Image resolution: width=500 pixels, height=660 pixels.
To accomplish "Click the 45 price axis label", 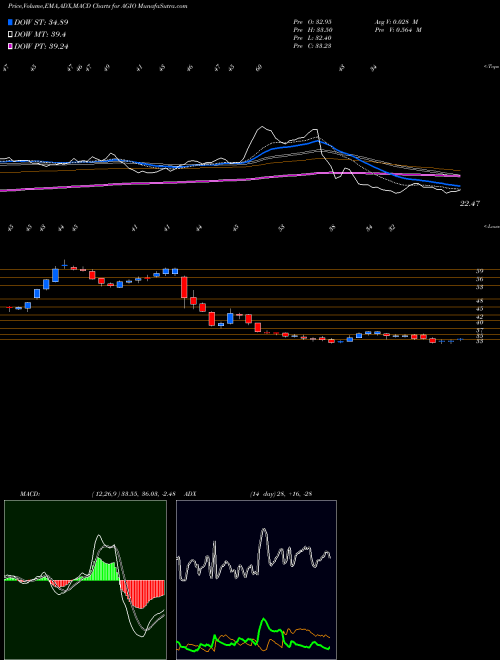I will [x=479, y=309].
